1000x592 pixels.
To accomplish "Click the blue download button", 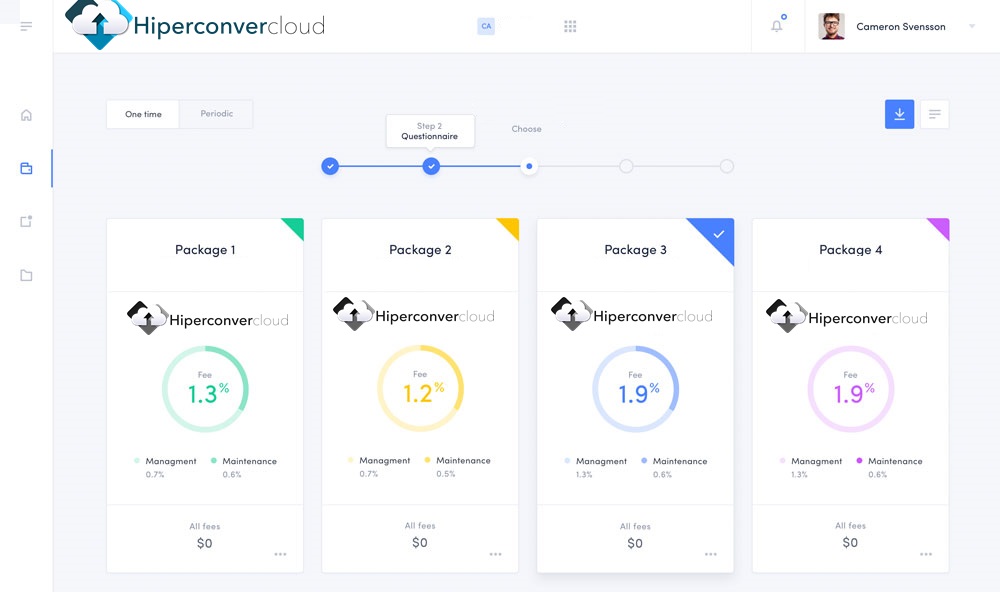I will [899, 114].
